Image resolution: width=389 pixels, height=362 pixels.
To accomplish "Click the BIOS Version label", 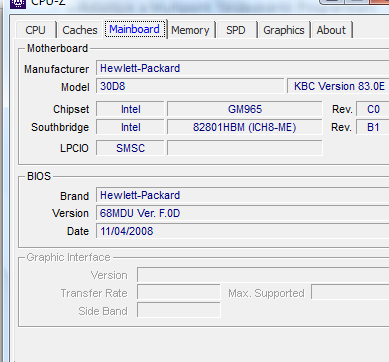I will (x=70, y=213).
